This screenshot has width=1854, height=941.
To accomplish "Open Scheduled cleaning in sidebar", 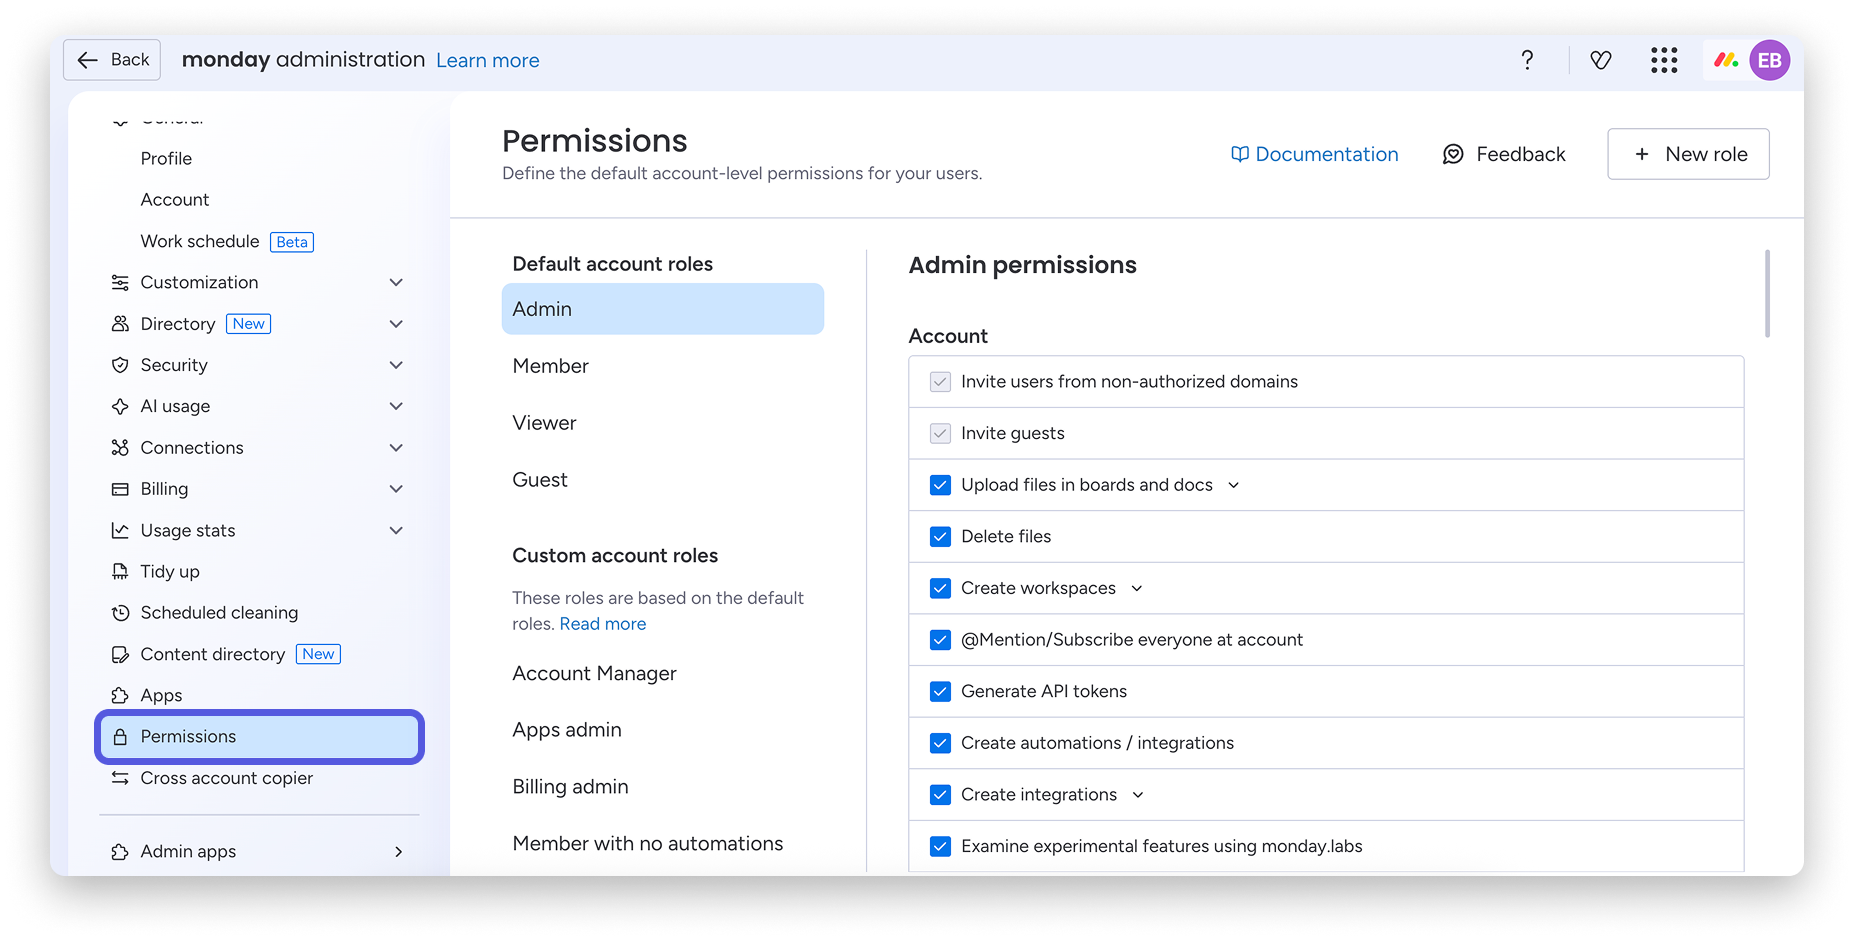I will pyautogui.click(x=219, y=612).
